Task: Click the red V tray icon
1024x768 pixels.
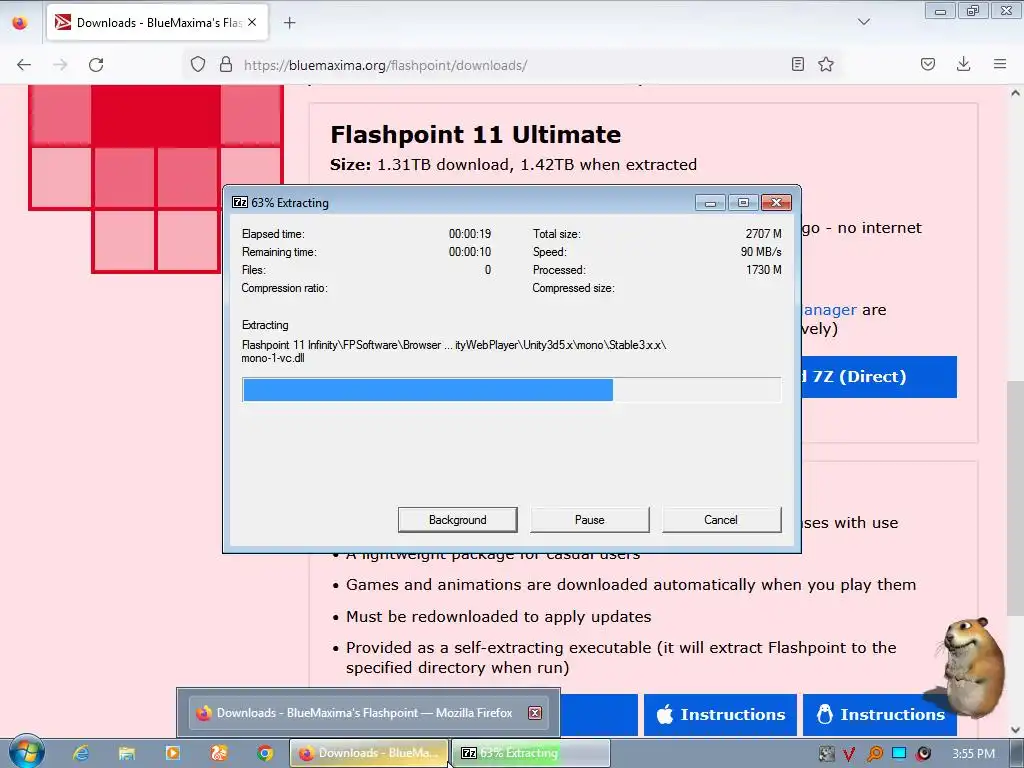Action: point(850,754)
